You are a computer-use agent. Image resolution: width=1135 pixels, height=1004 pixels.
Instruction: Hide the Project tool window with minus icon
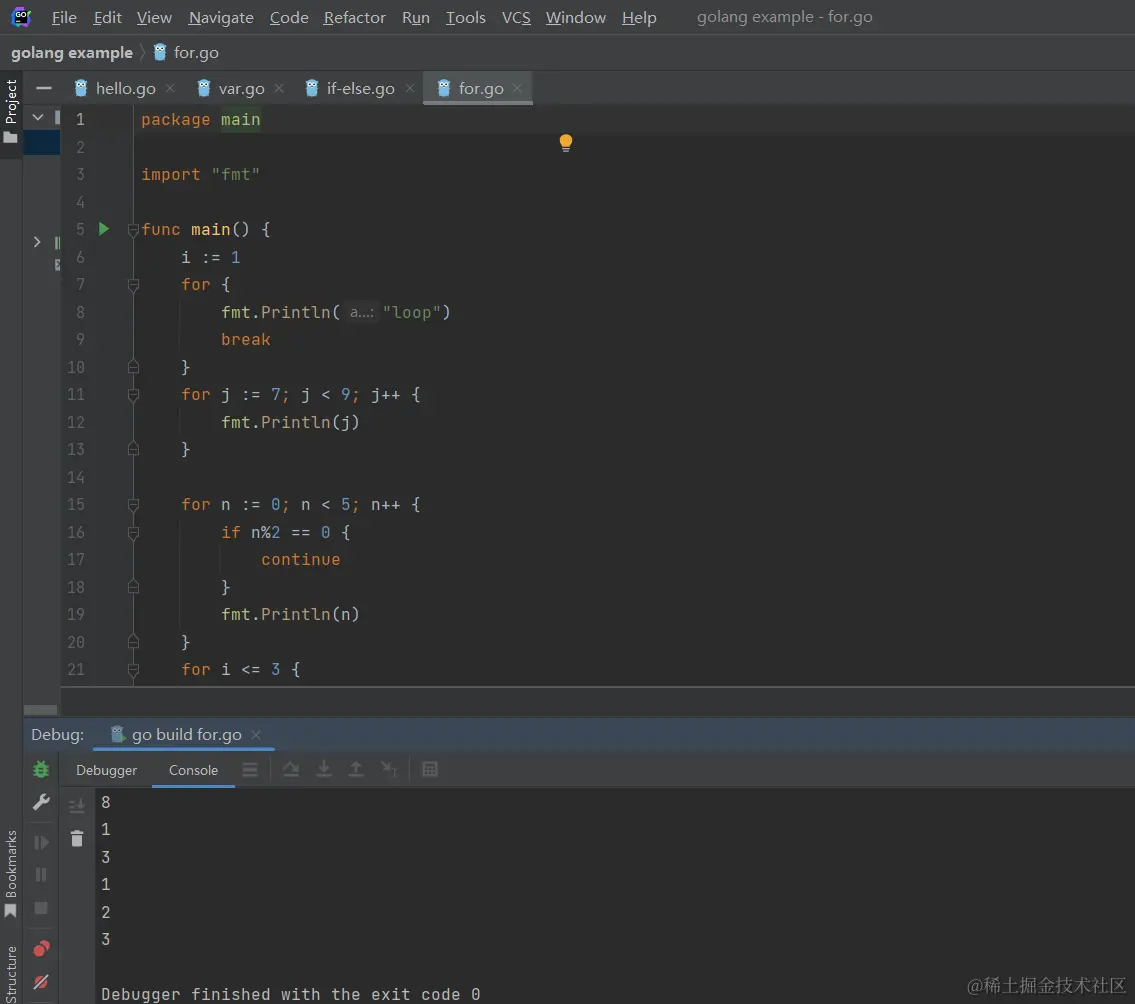click(43, 88)
